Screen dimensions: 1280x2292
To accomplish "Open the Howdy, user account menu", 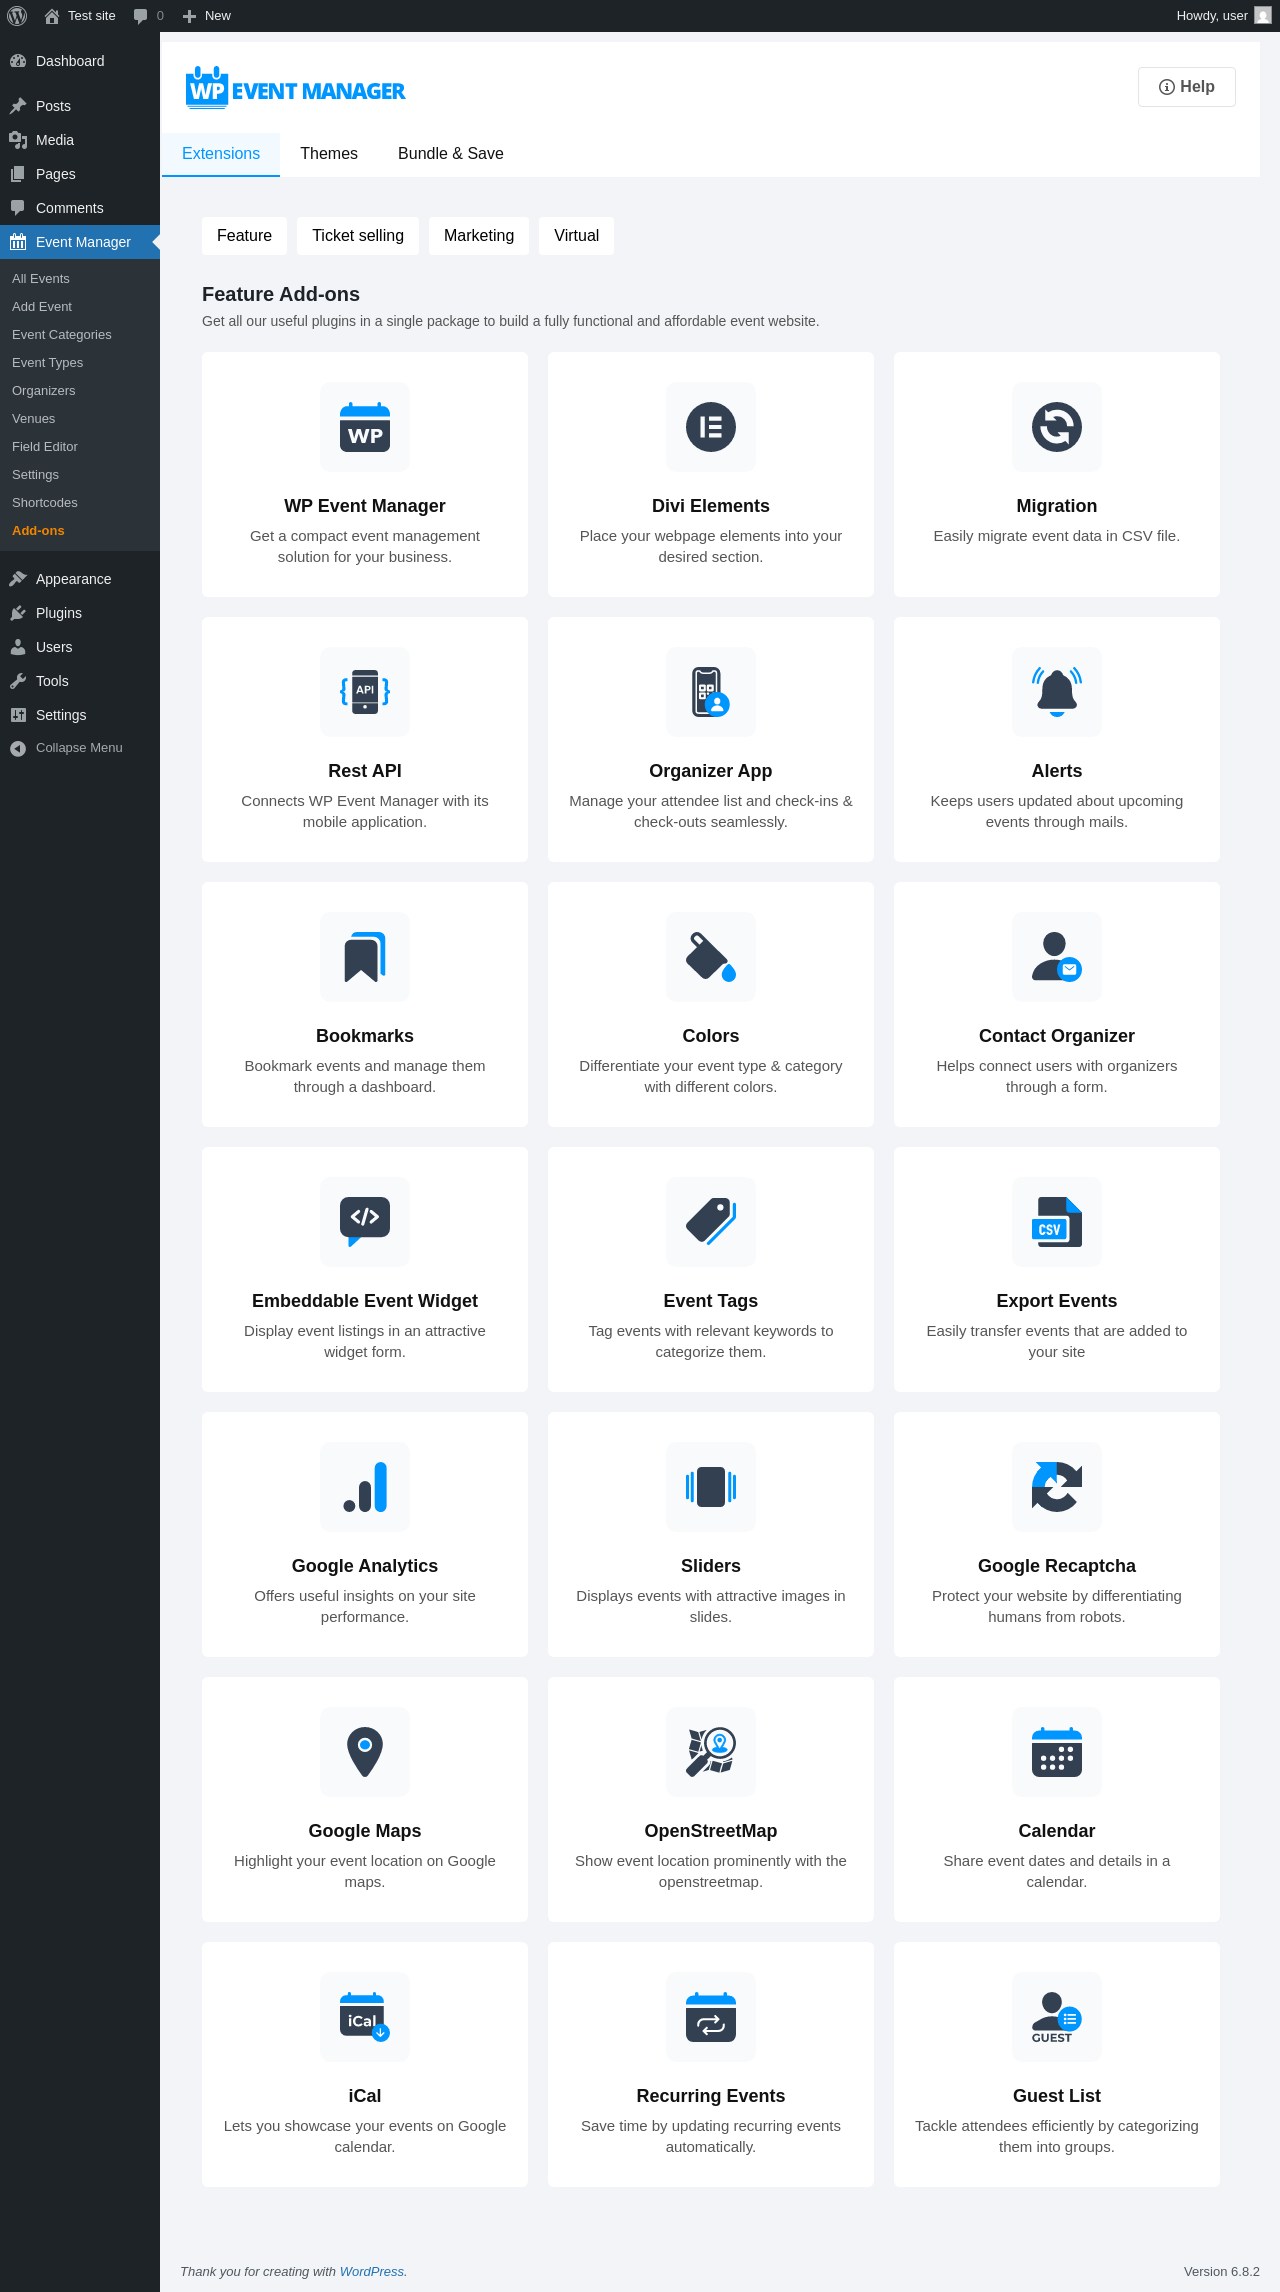I will pos(1223,16).
